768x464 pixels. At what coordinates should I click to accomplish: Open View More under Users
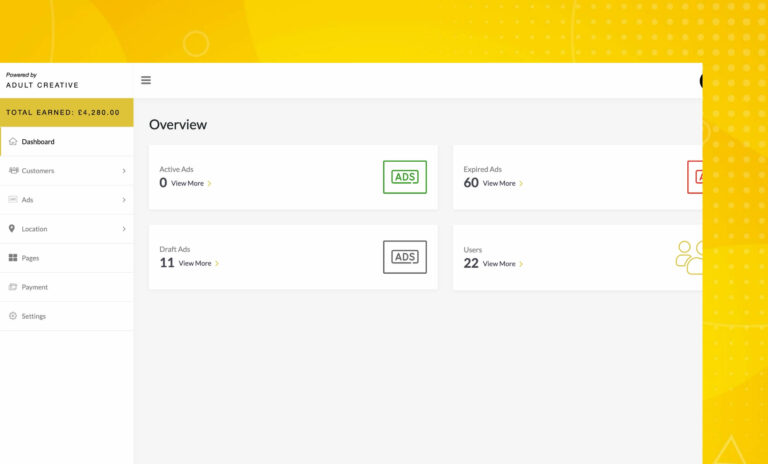(x=502, y=264)
